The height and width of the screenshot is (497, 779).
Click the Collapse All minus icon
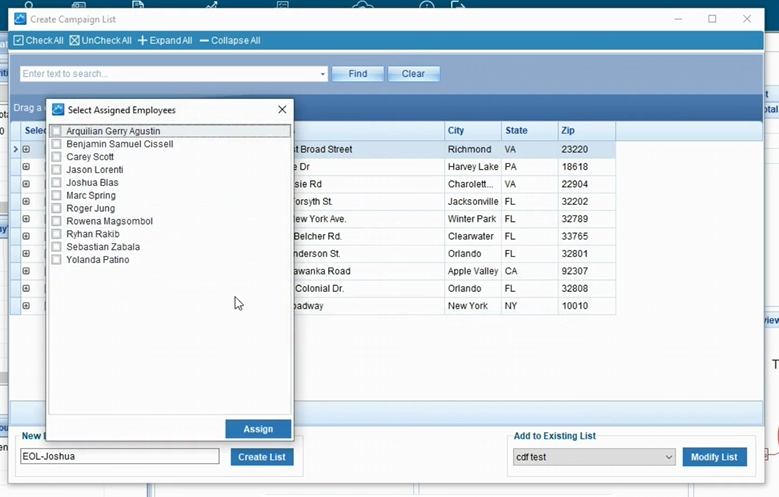point(204,41)
